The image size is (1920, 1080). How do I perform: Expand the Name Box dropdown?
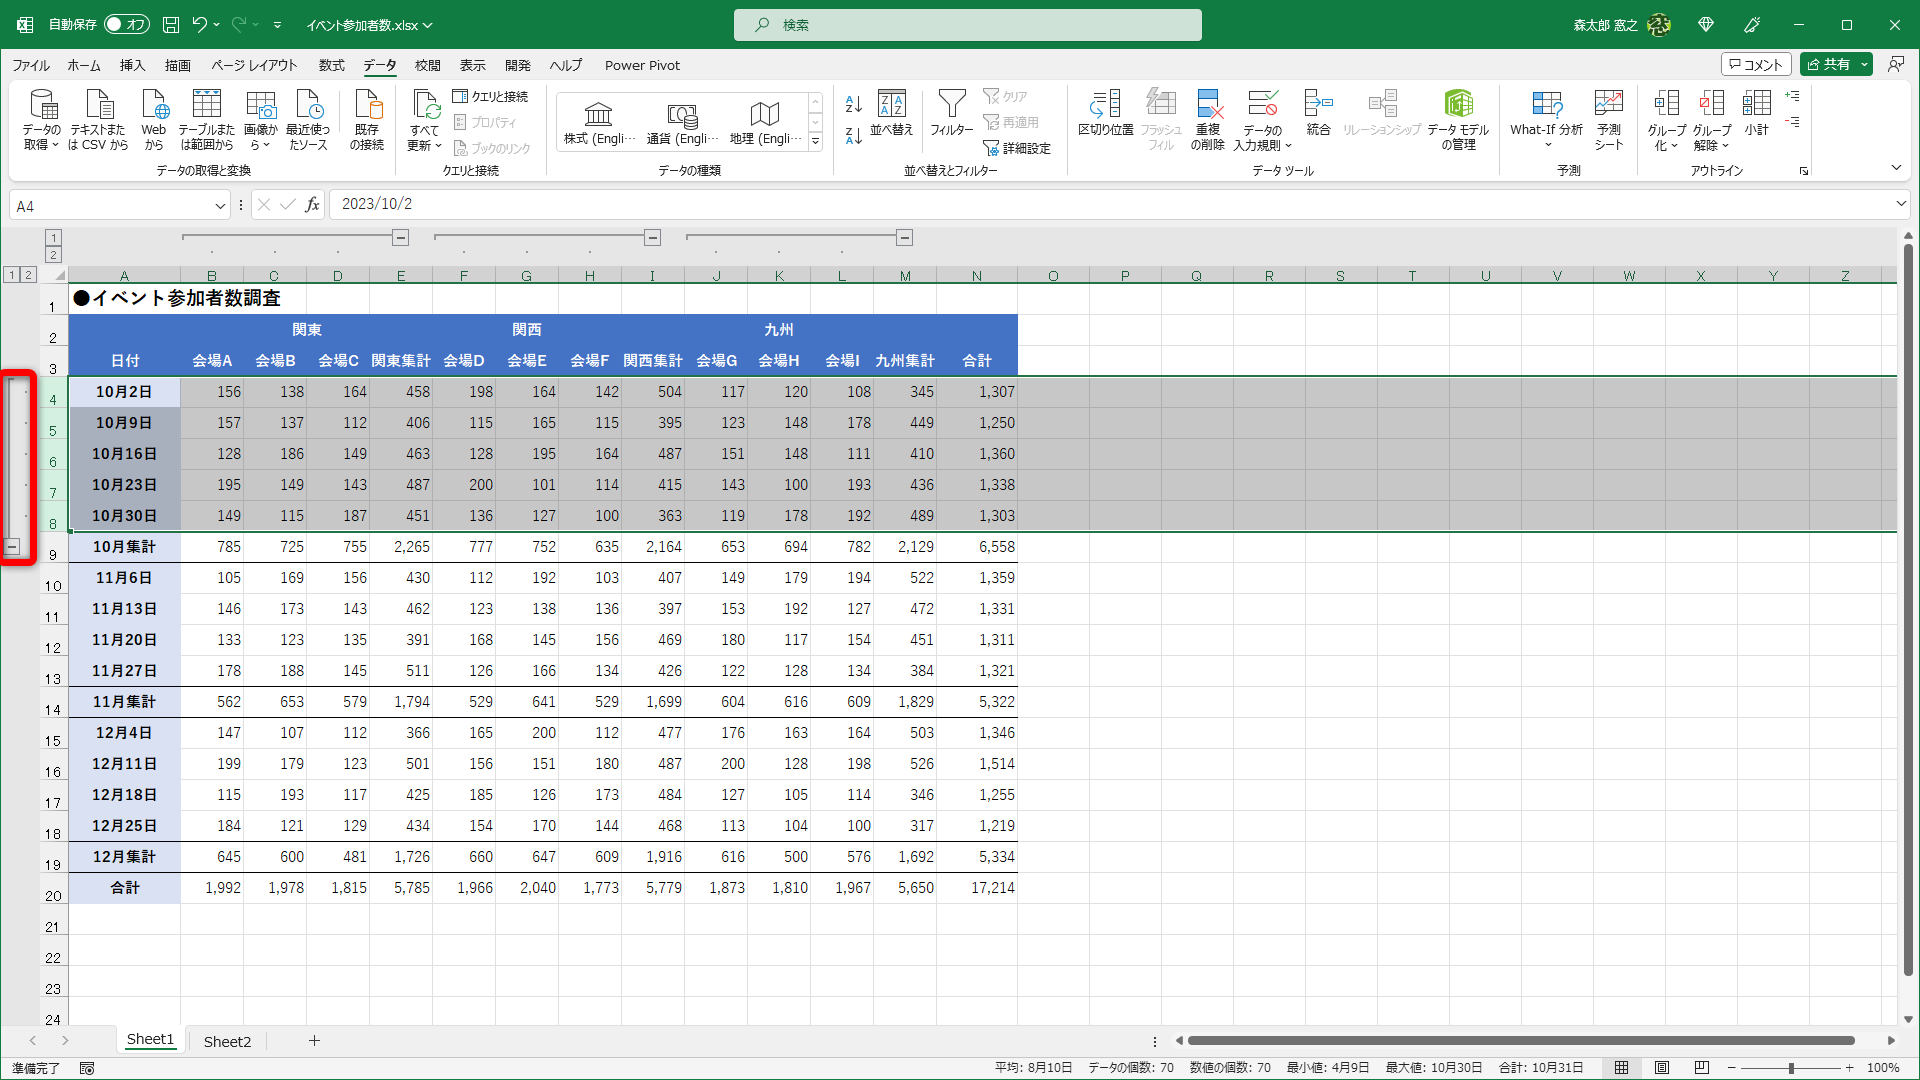coord(220,206)
